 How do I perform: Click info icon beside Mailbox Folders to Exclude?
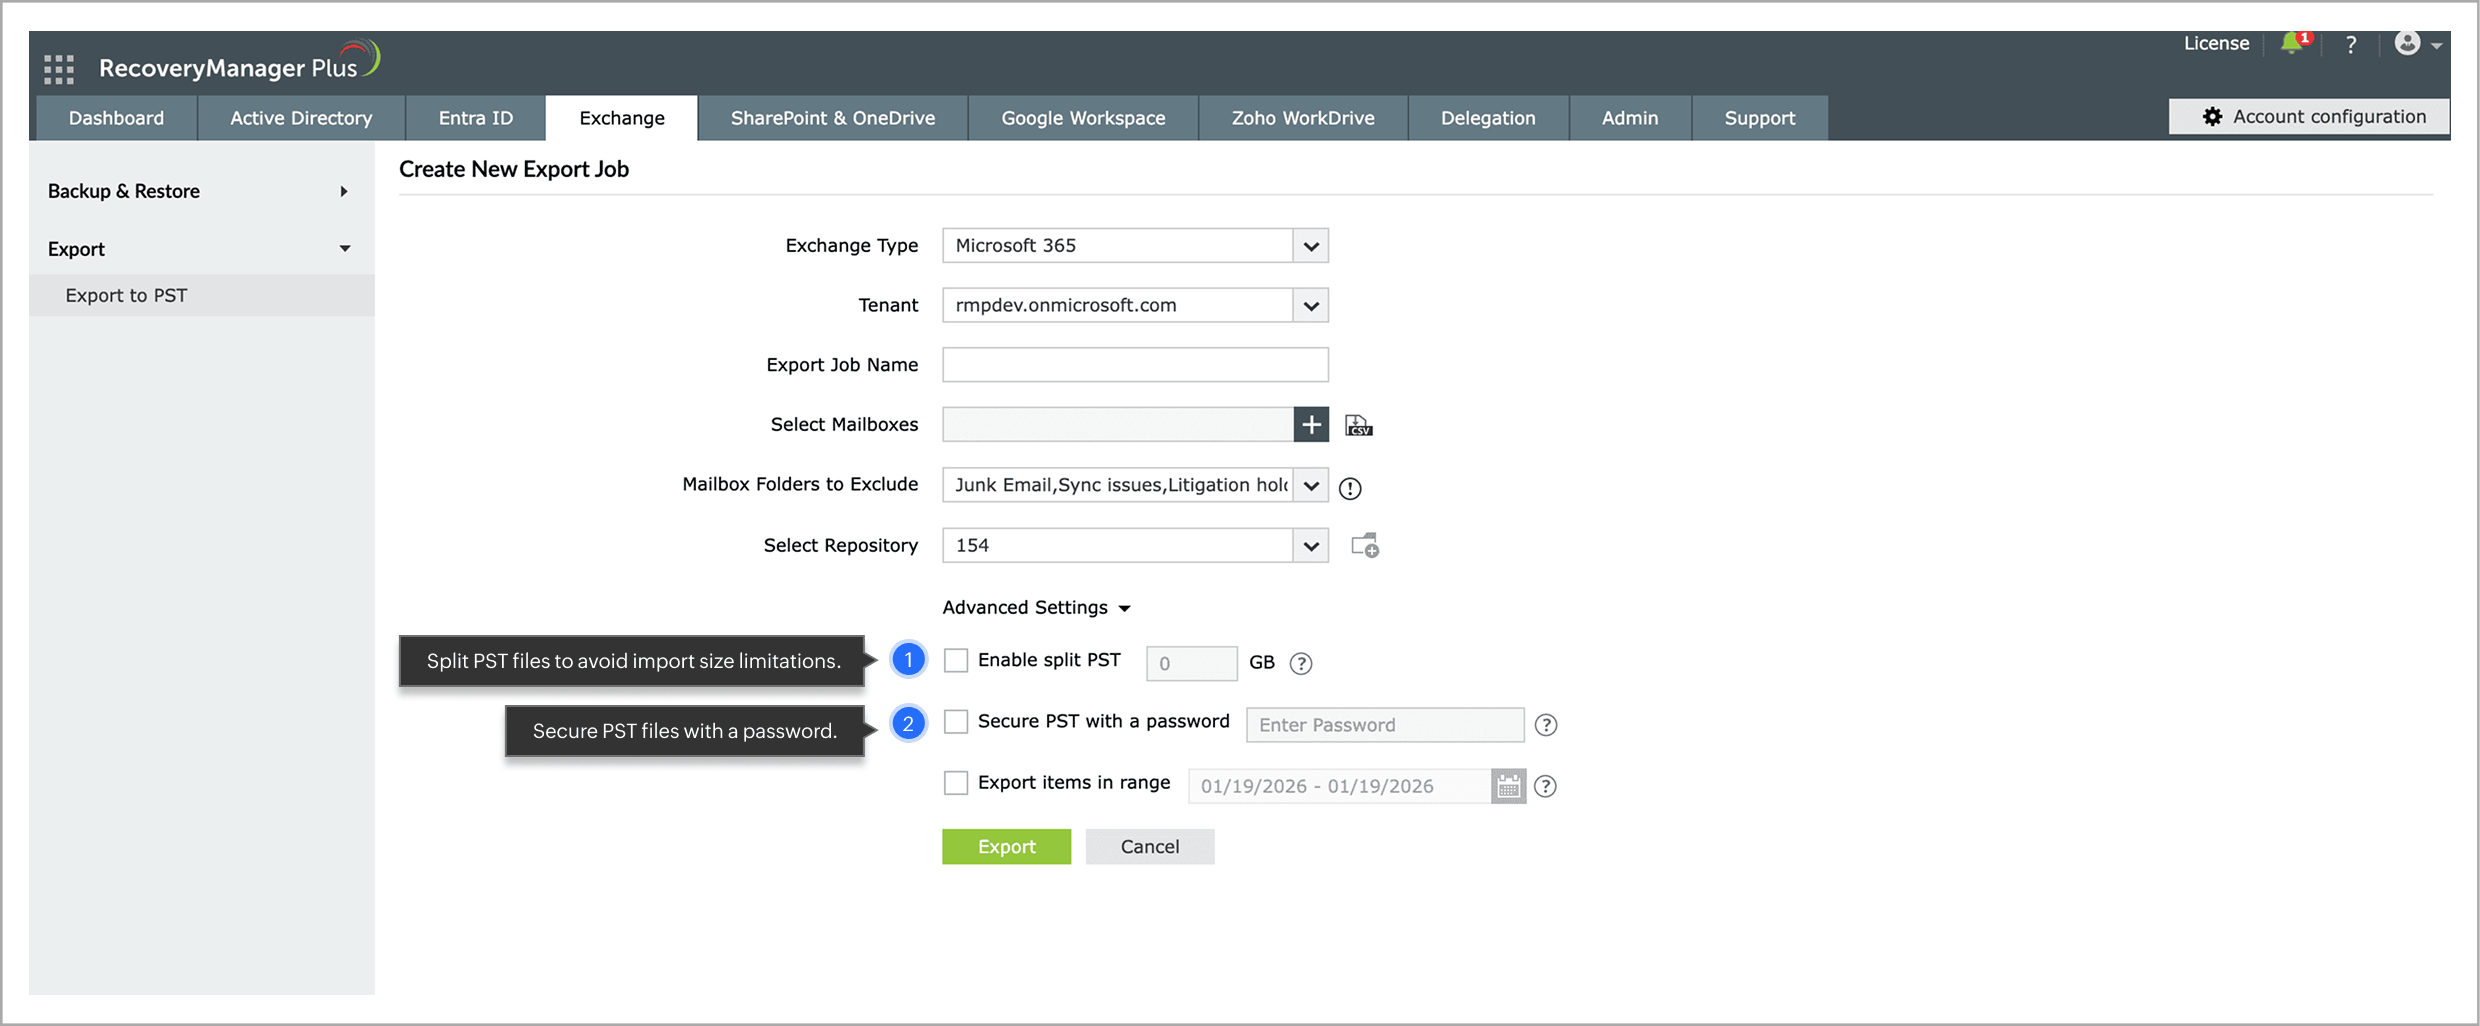[1350, 488]
